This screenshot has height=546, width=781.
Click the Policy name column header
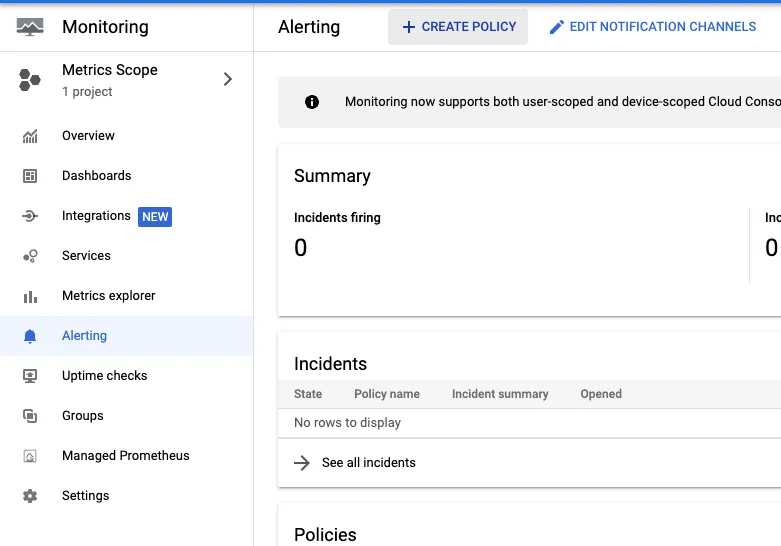pos(386,394)
